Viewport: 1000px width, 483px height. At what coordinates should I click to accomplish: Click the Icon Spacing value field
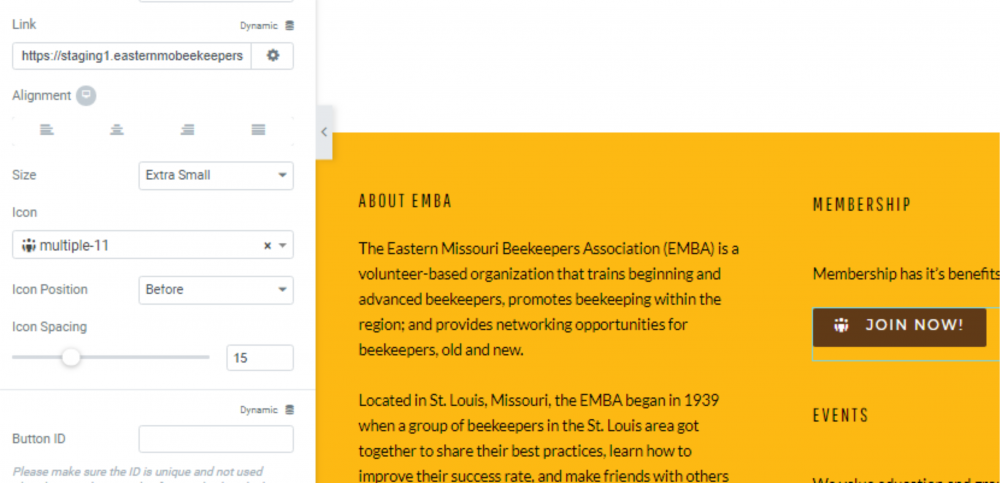tap(260, 357)
